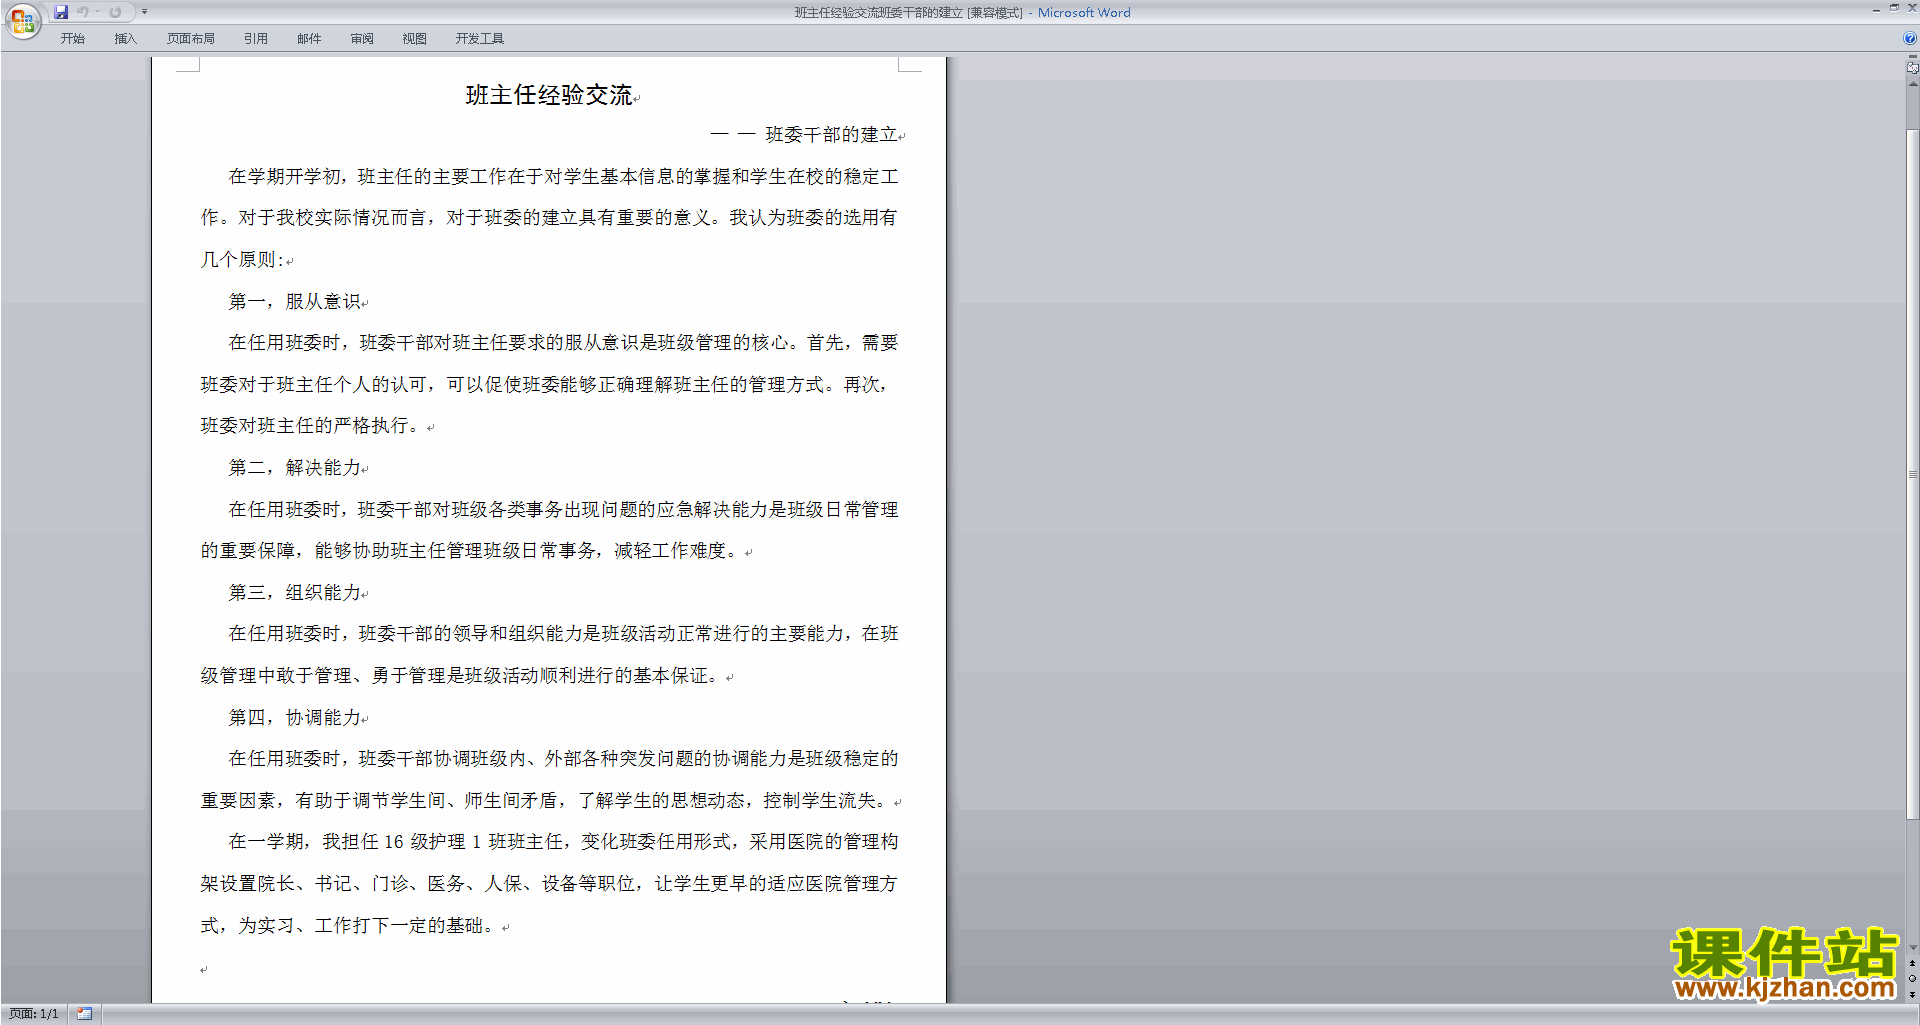The height and width of the screenshot is (1025, 1920).
Task: Click the line ending 几个原则:
Action: (x=243, y=259)
